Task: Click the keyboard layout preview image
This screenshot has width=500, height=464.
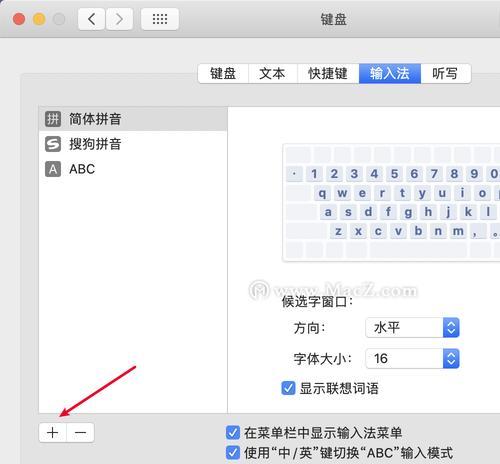Action: coord(391,202)
